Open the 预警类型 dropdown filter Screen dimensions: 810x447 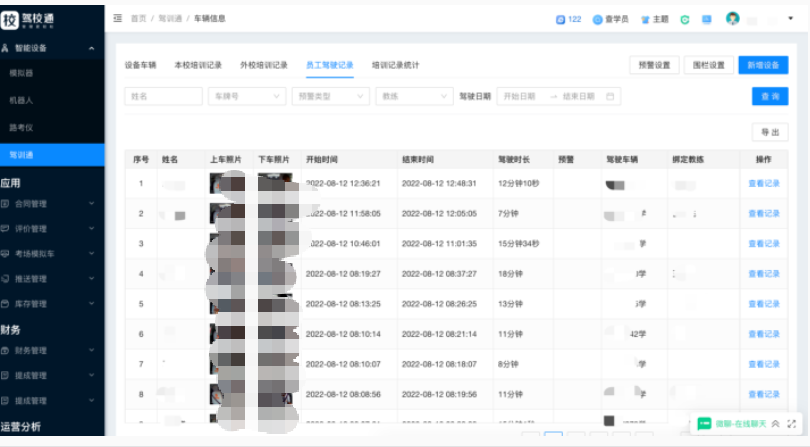(330, 96)
